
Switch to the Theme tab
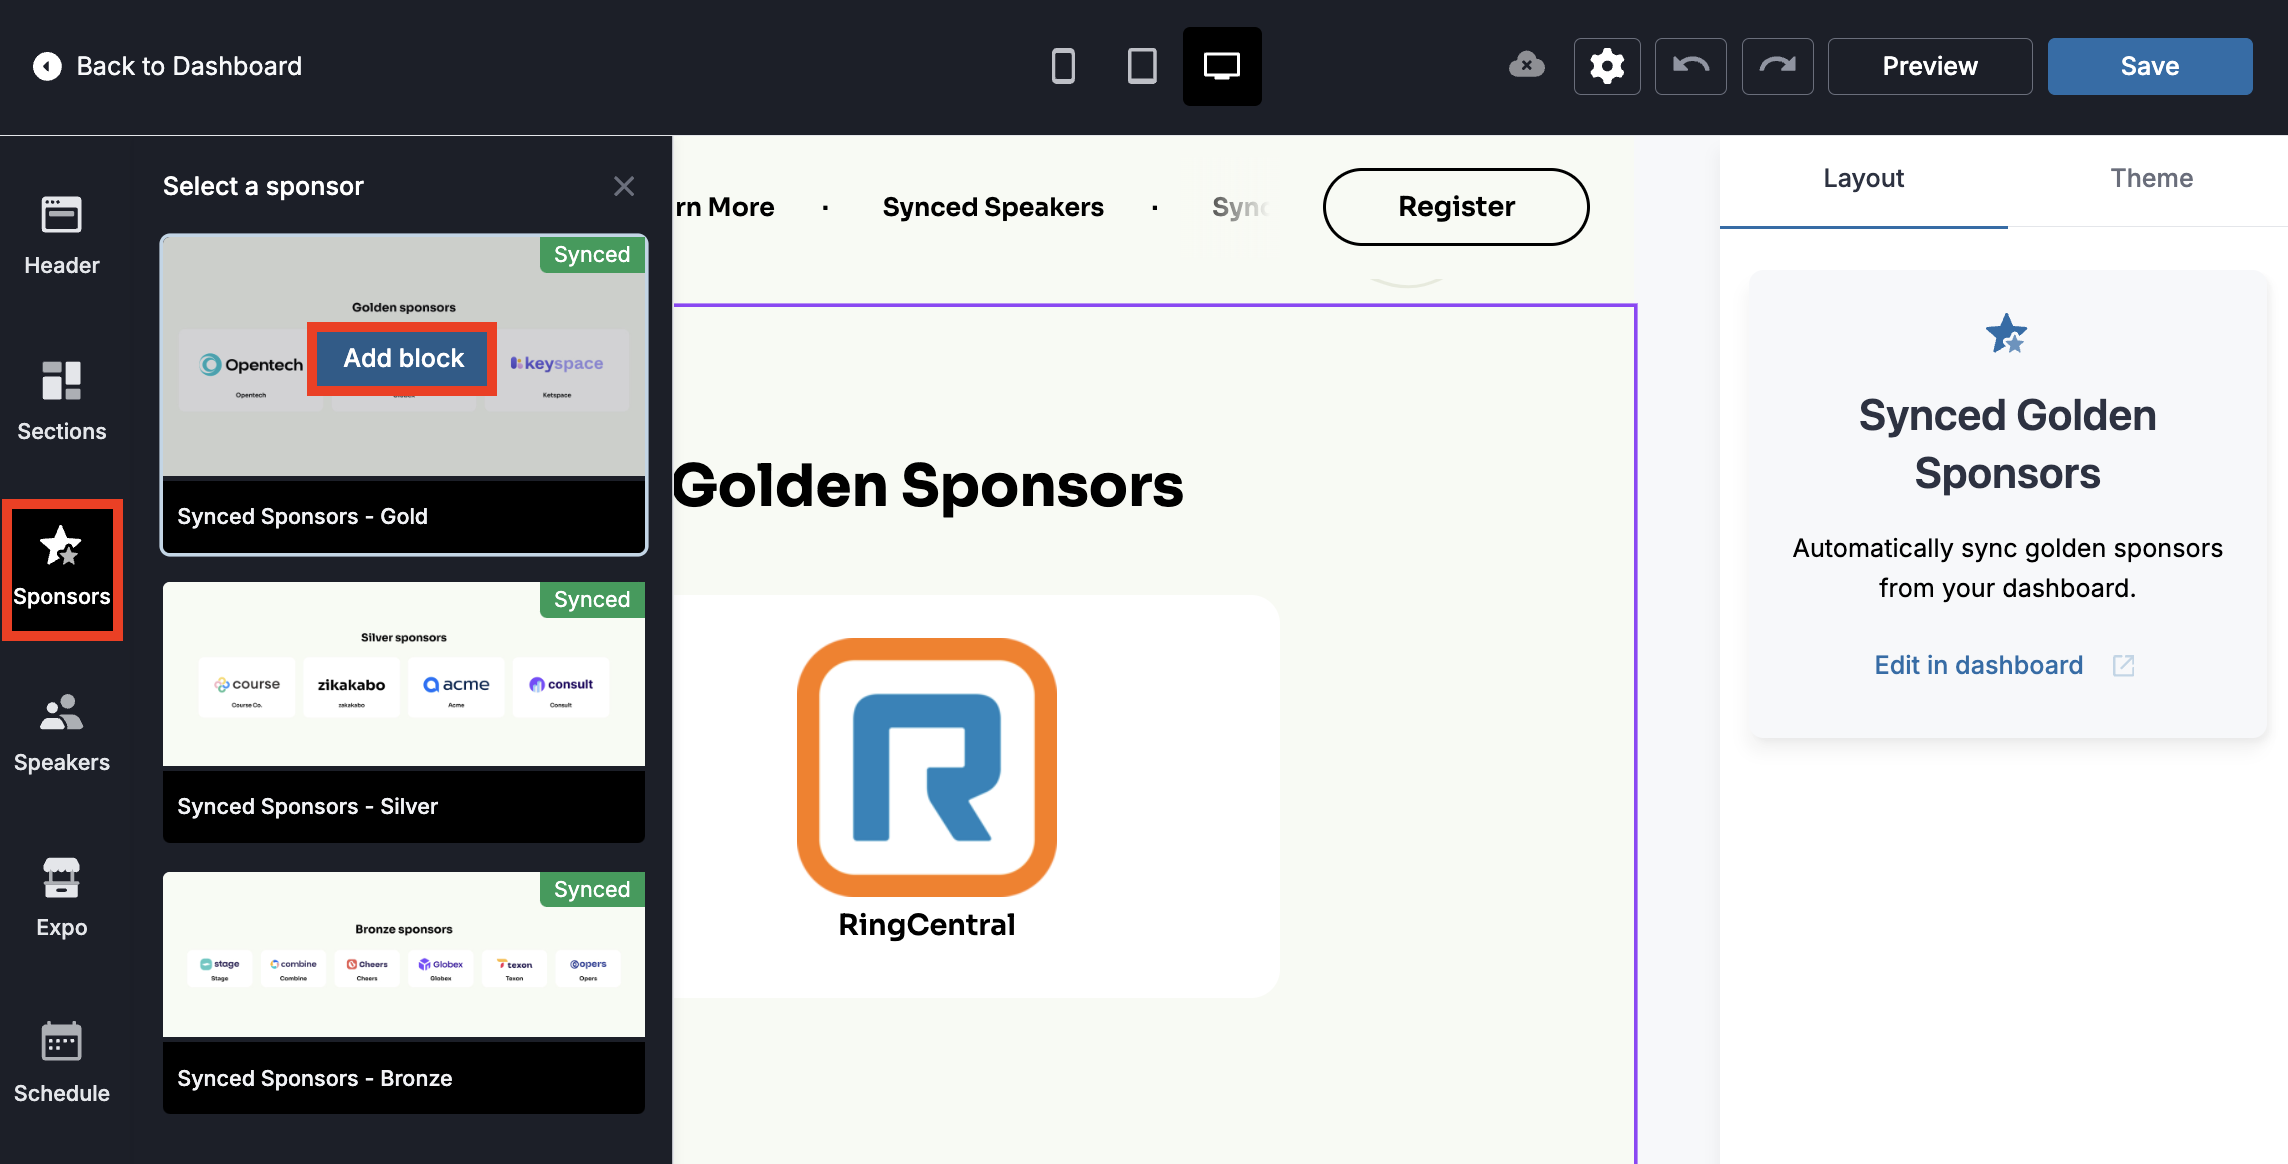[x=2151, y=180]
